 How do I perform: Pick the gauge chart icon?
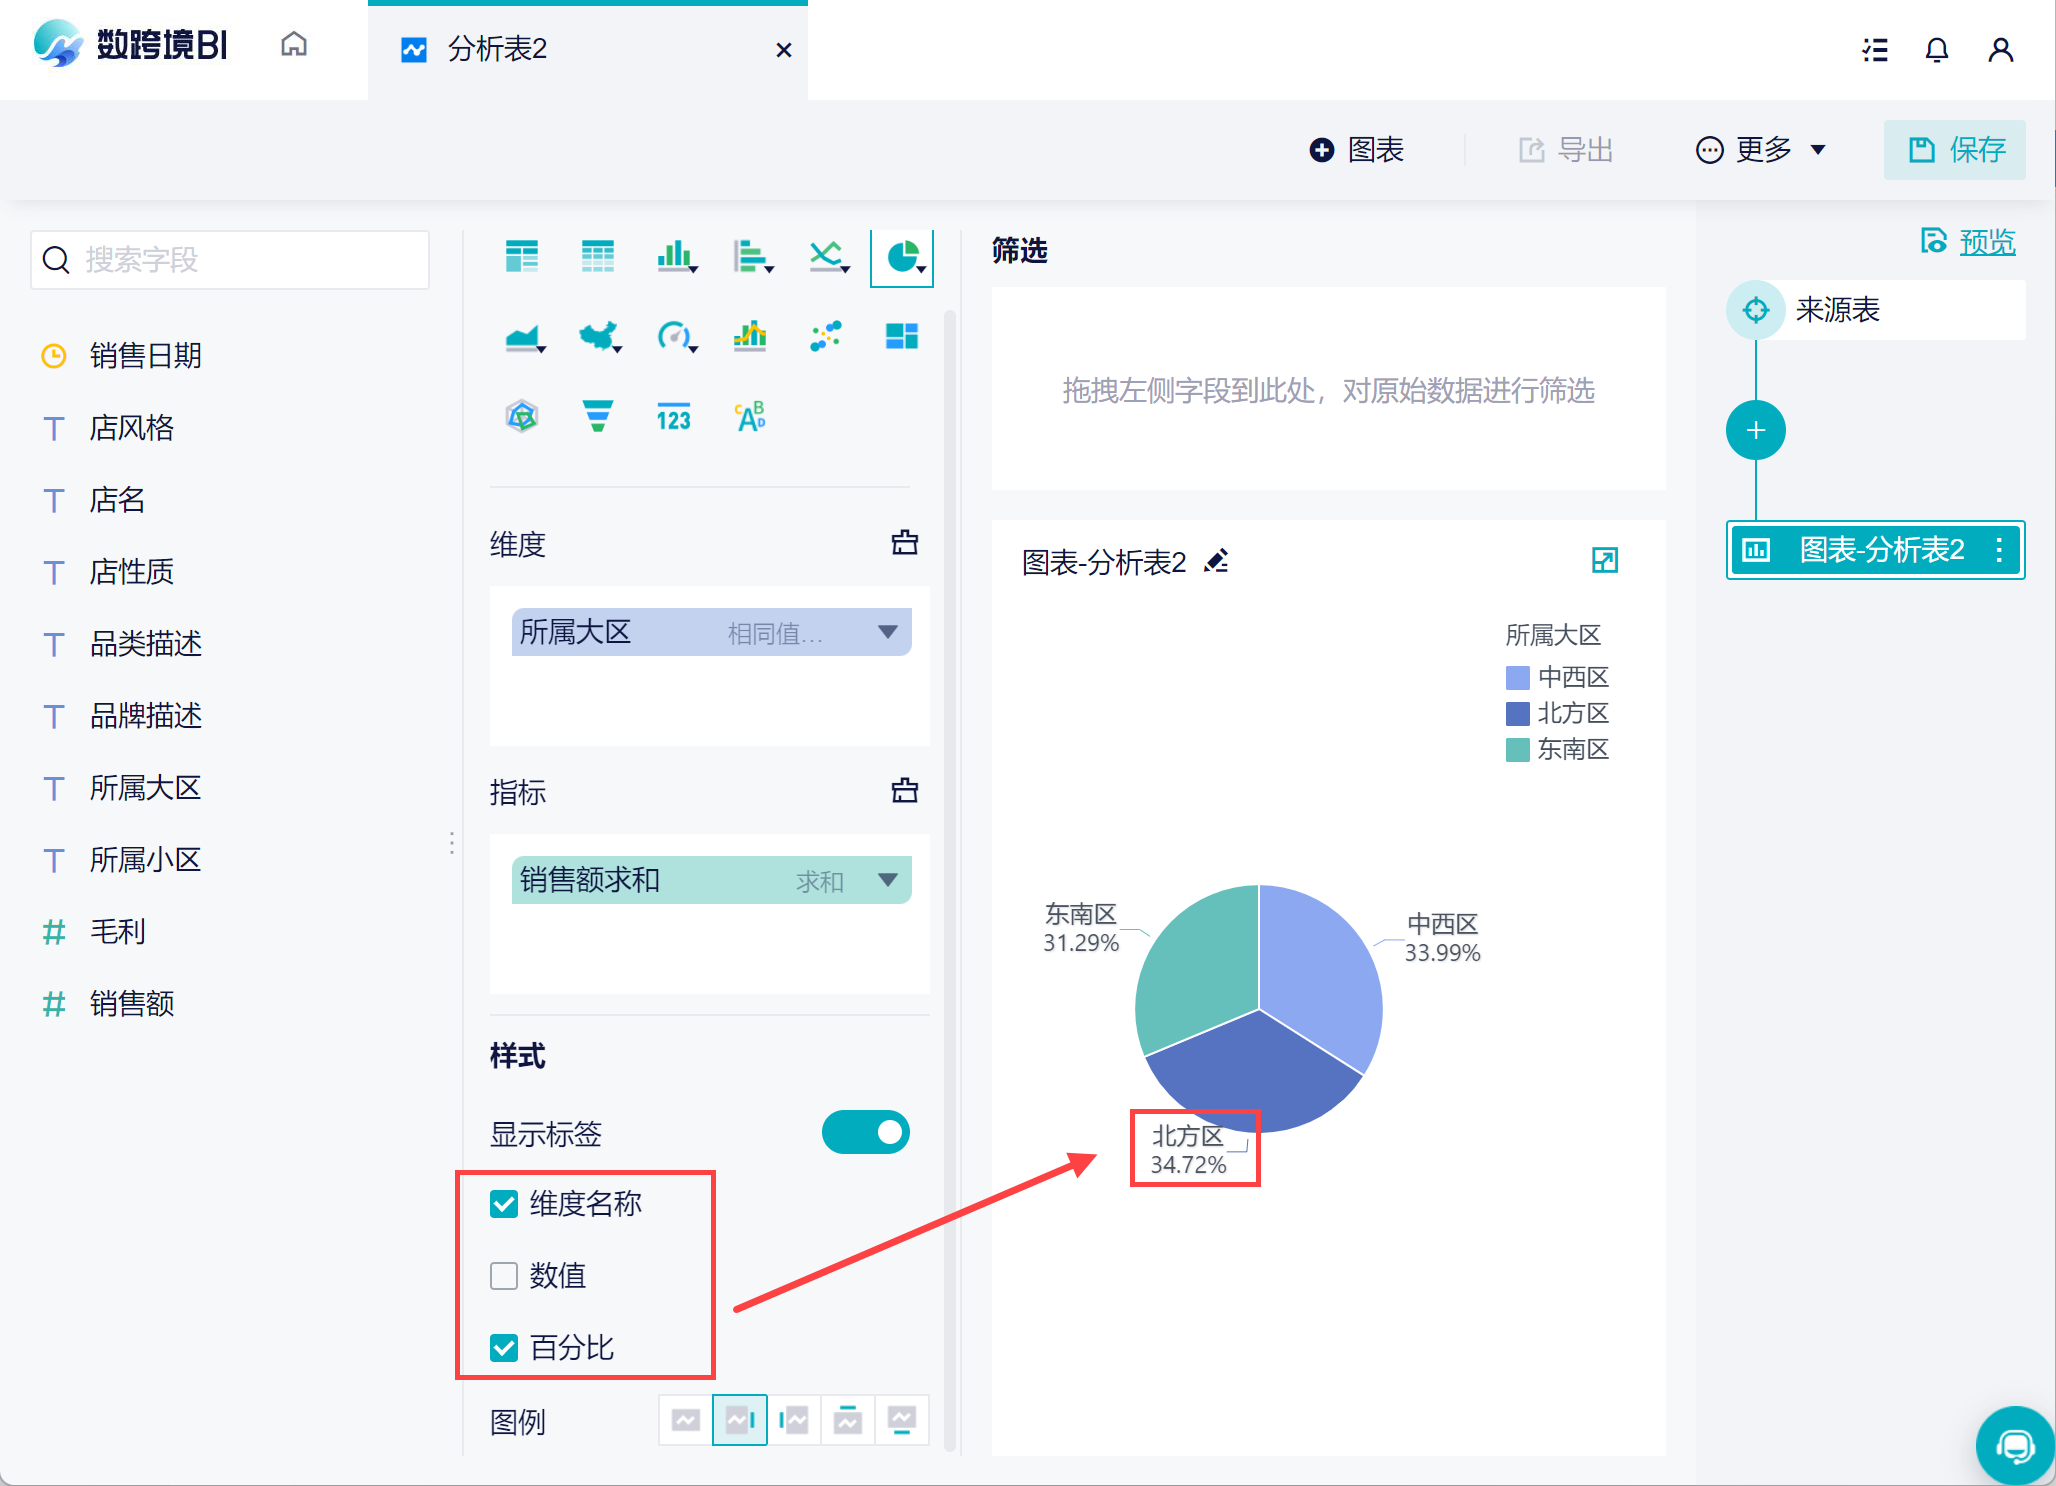tap(675, 337)
